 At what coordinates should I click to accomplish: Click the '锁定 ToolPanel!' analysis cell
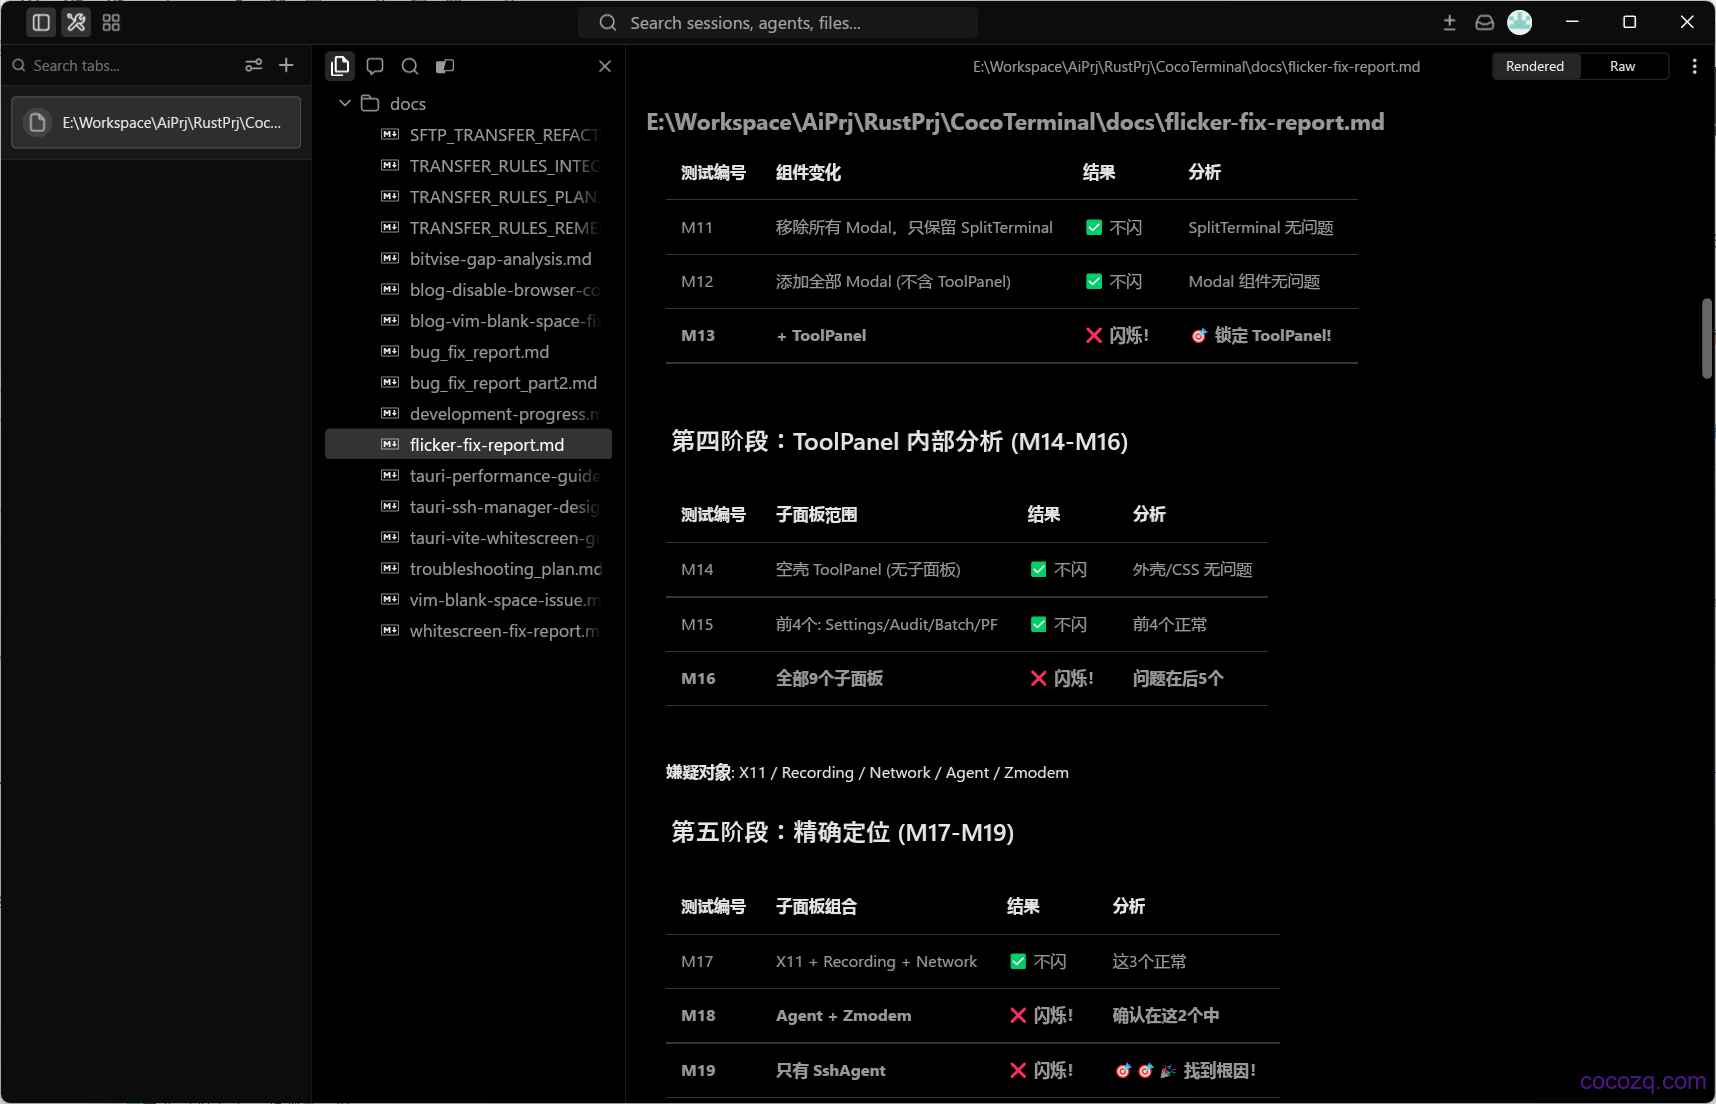pyautogui.click(x=1260, y=335)
